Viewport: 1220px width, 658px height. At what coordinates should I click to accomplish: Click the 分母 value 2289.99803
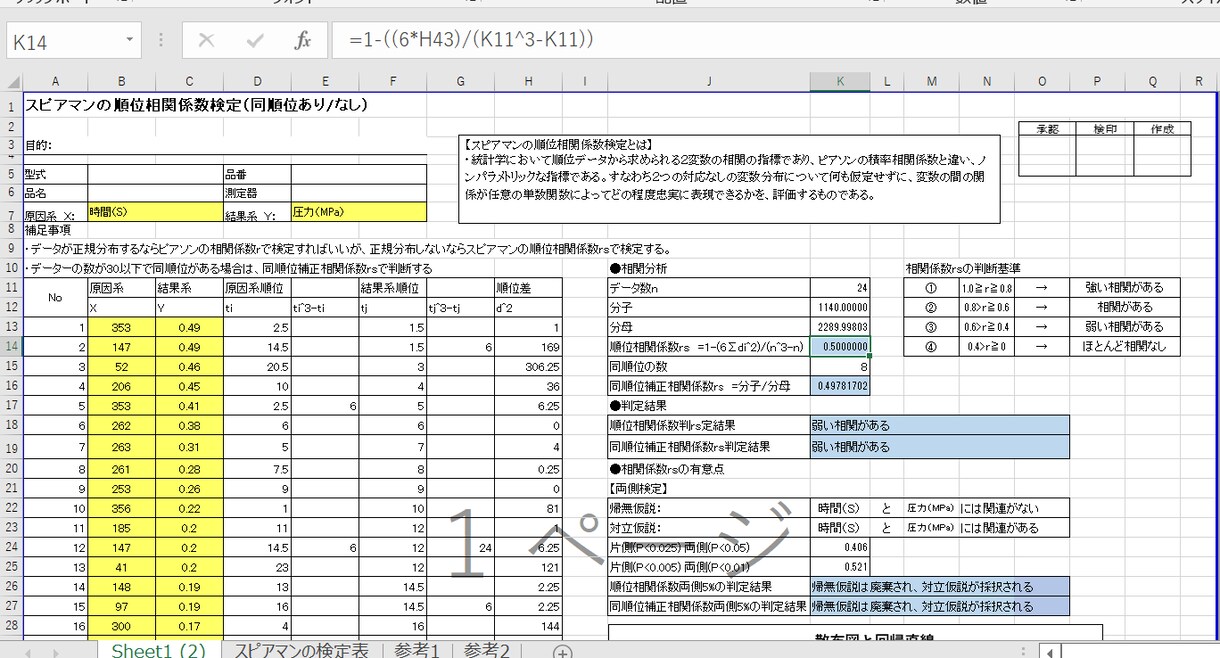840,327
